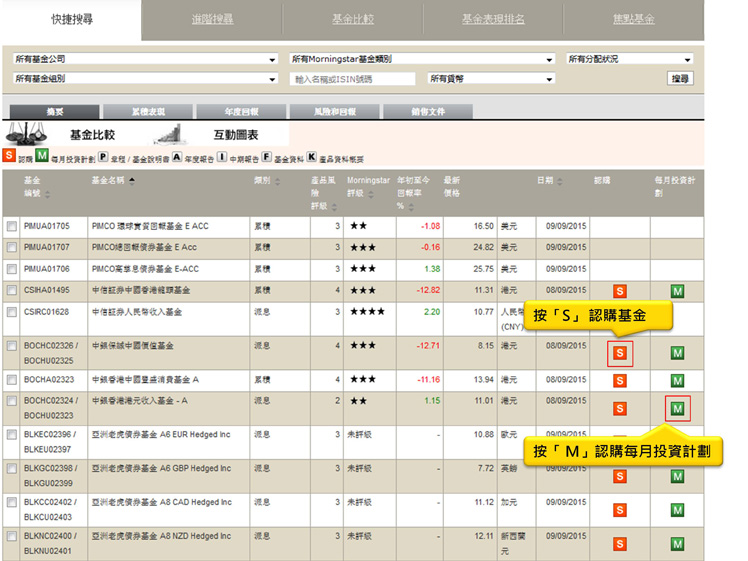Subscribe to BLKNC02400 with S icon
This screenshot has width=748, height=561.
point(620,544)
